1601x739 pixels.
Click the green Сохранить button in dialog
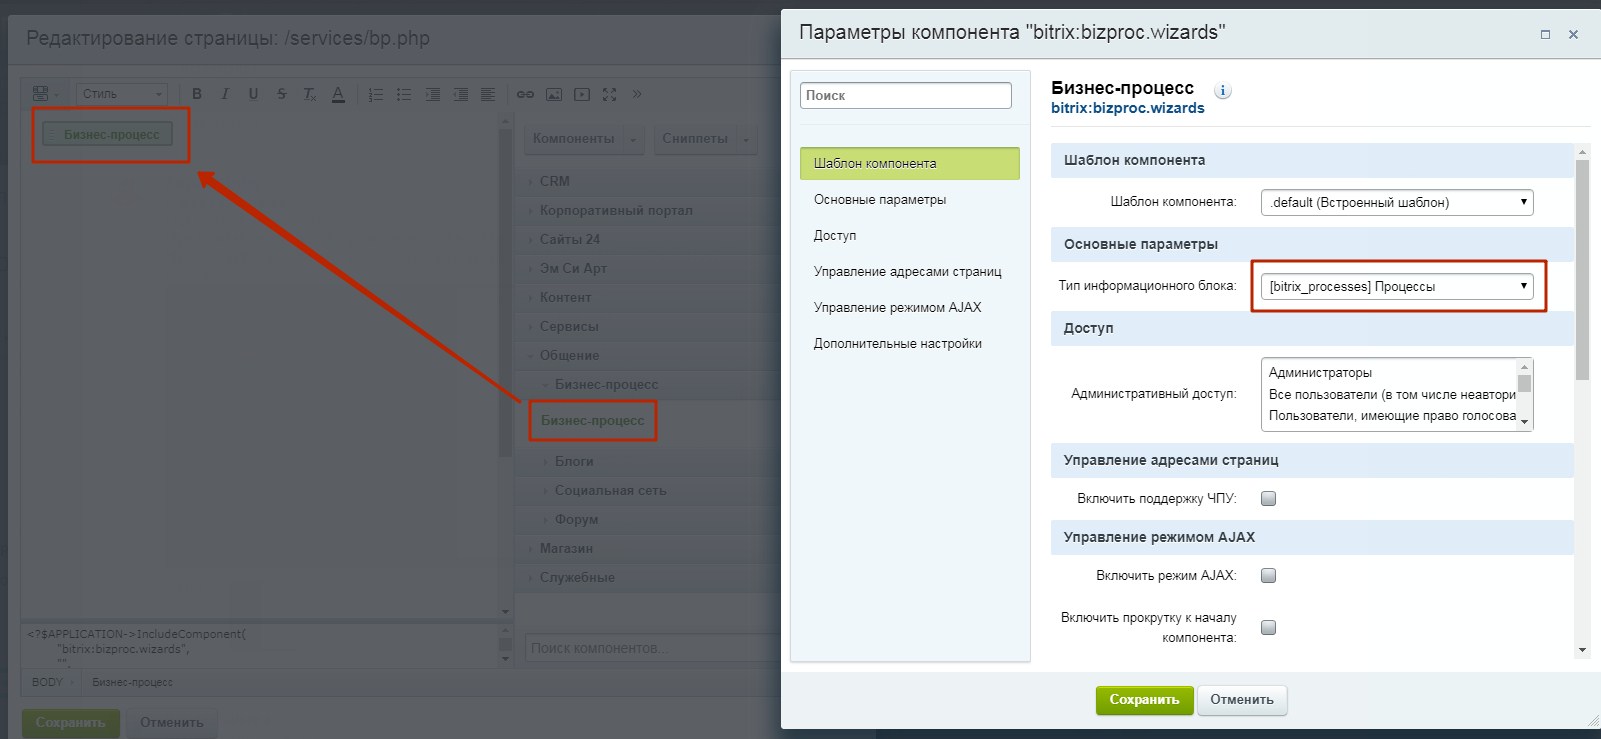[x=1144, y=700]
